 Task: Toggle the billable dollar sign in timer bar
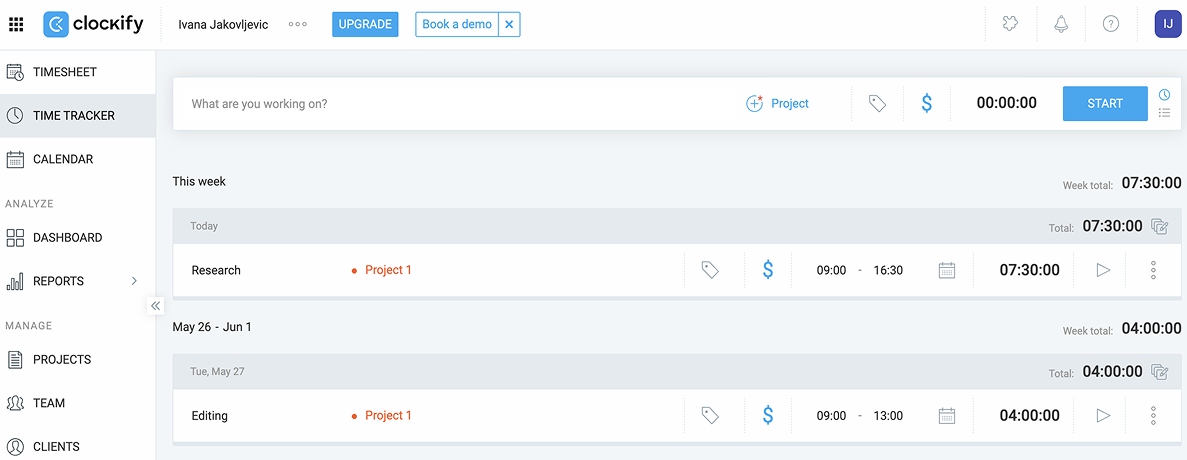pos(927,104)
